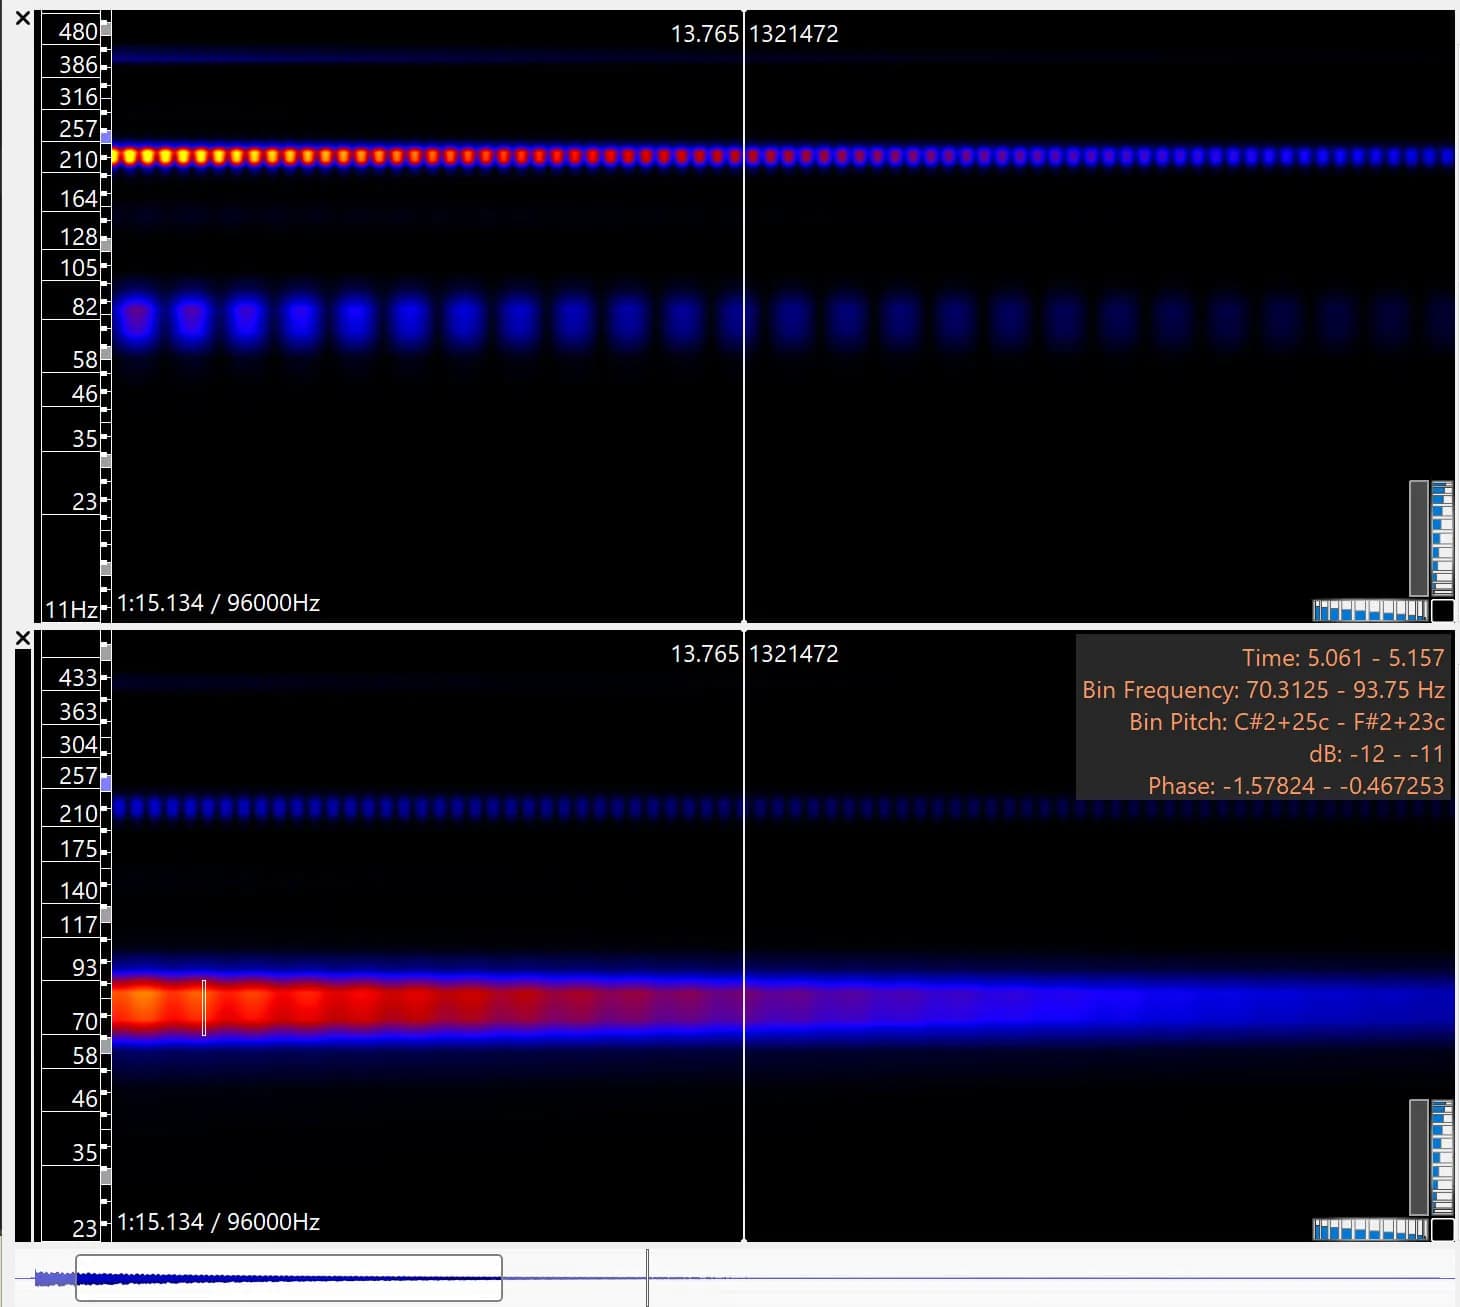The image size is (1460, 1307).
Task: Click the upper pane's horizontal zoom thumbwheel
Action: [x=1371, y=610]
